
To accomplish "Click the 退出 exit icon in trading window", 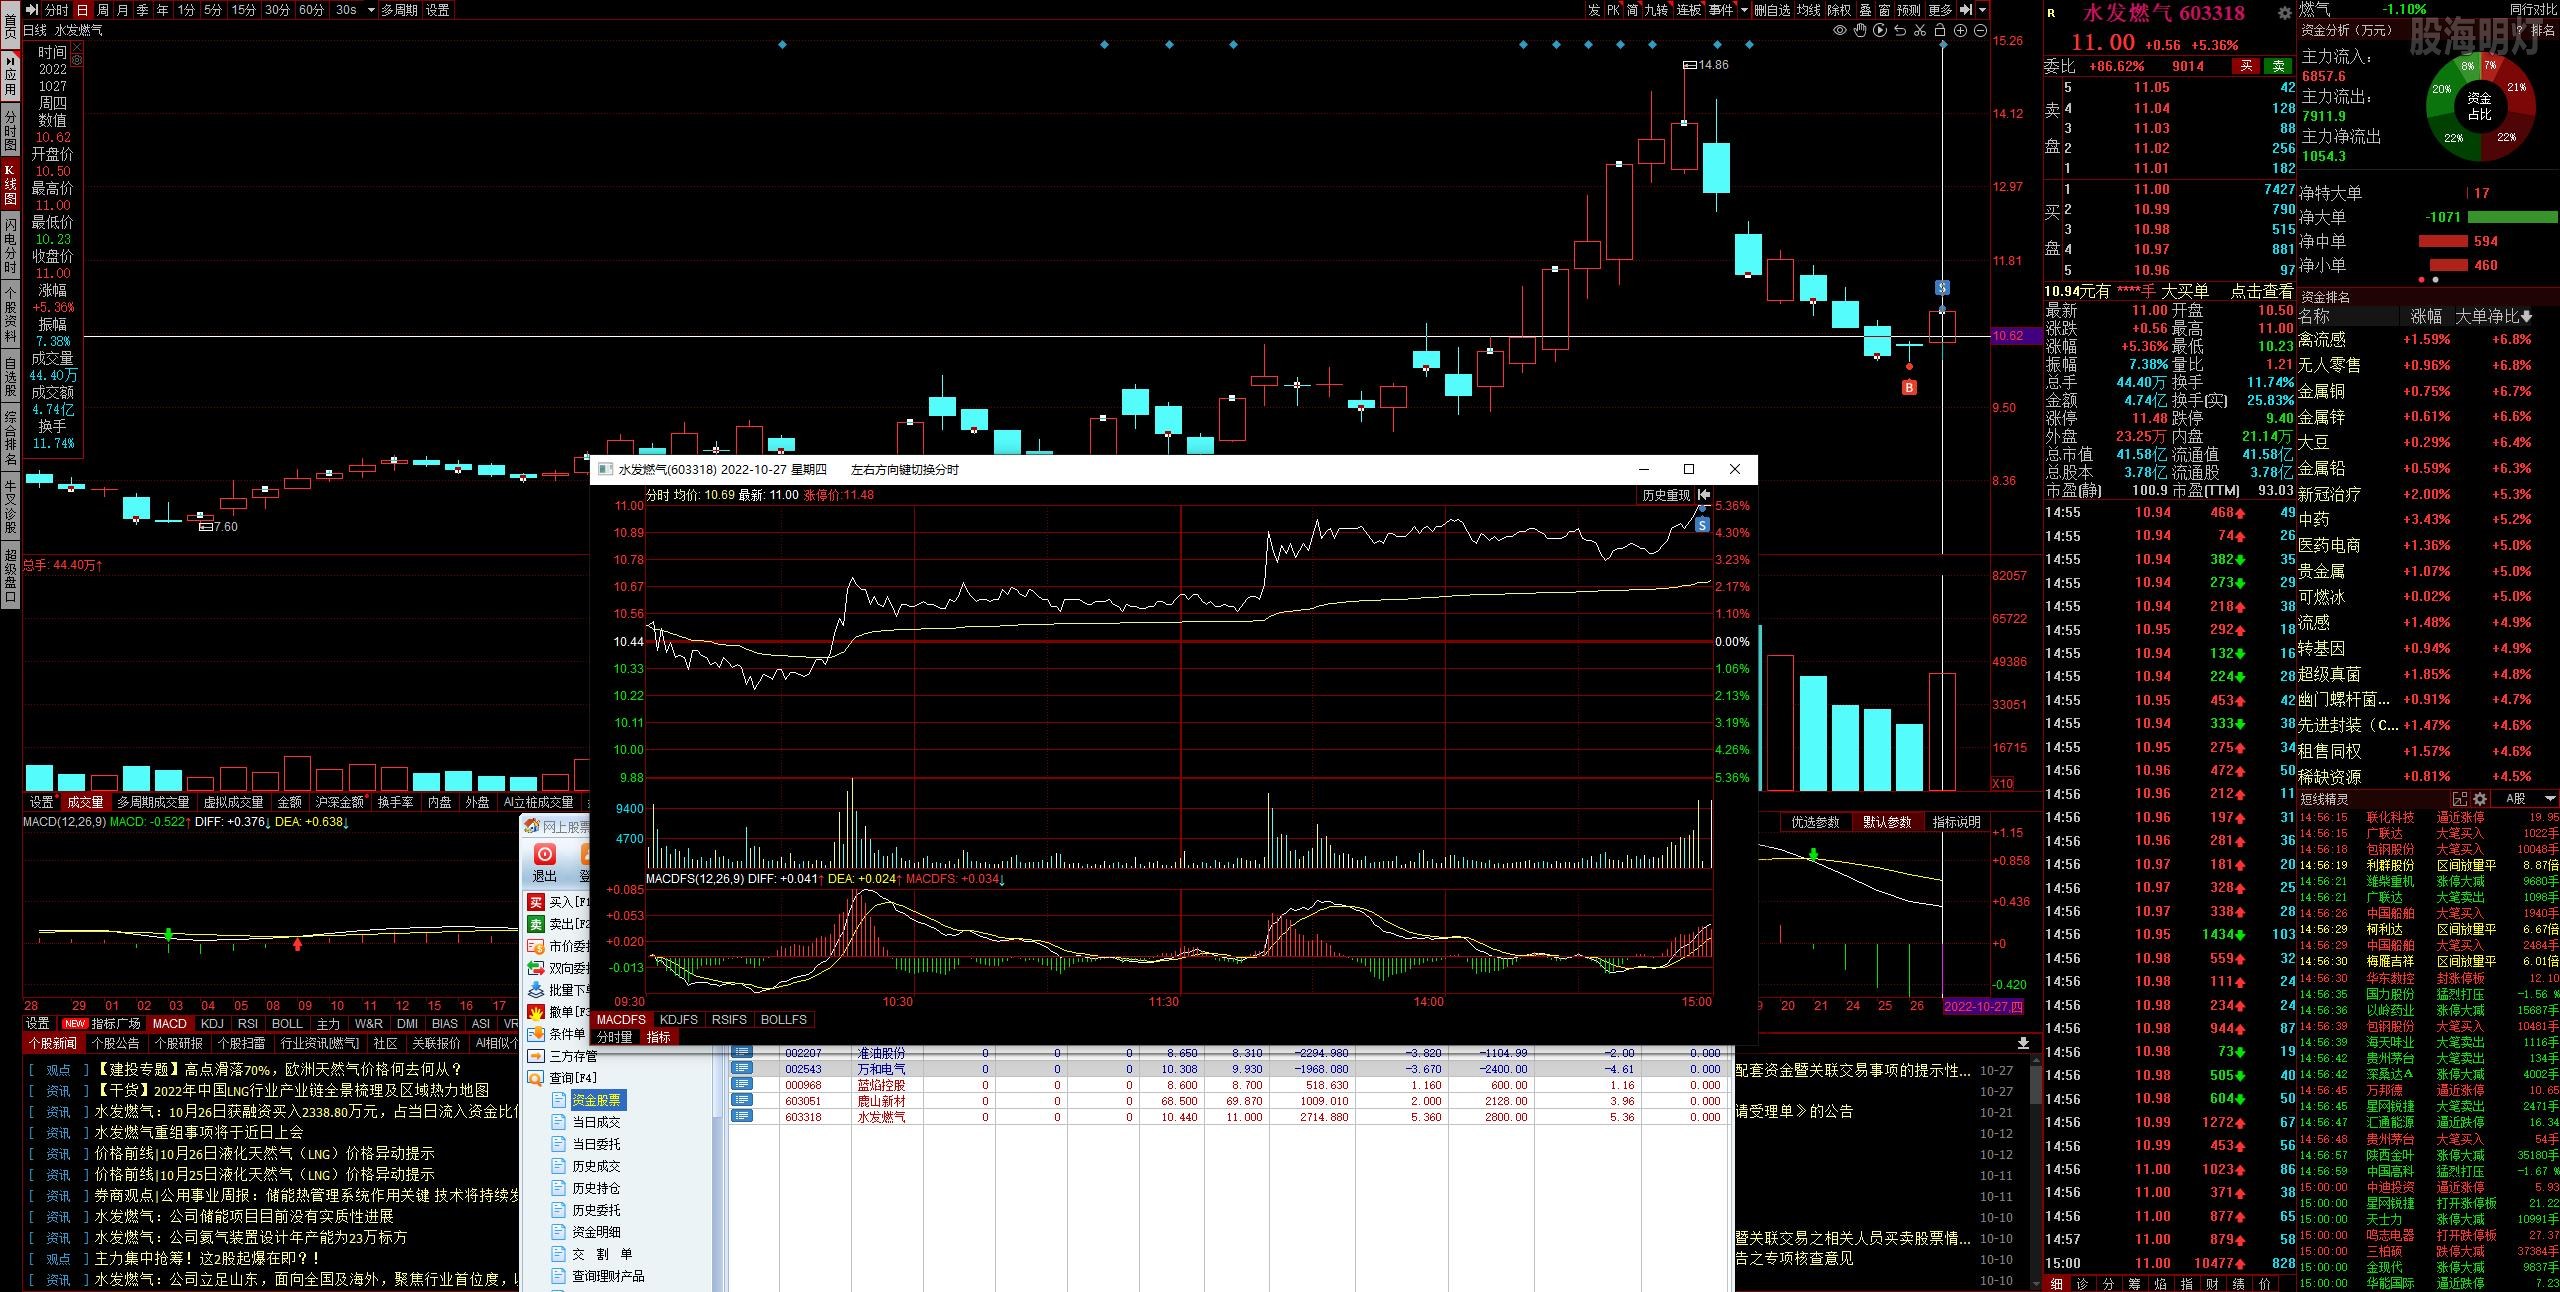I will 545,855.
